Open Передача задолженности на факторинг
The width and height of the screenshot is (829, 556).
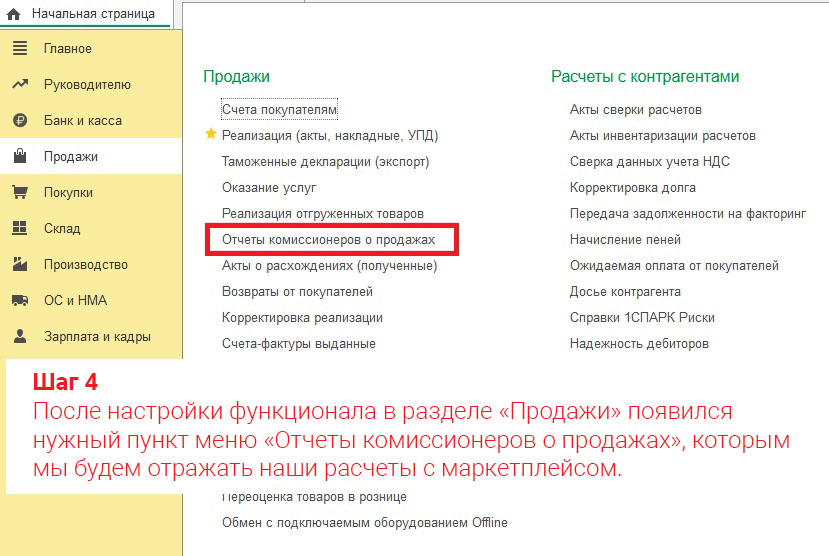(x=688, y=214)
